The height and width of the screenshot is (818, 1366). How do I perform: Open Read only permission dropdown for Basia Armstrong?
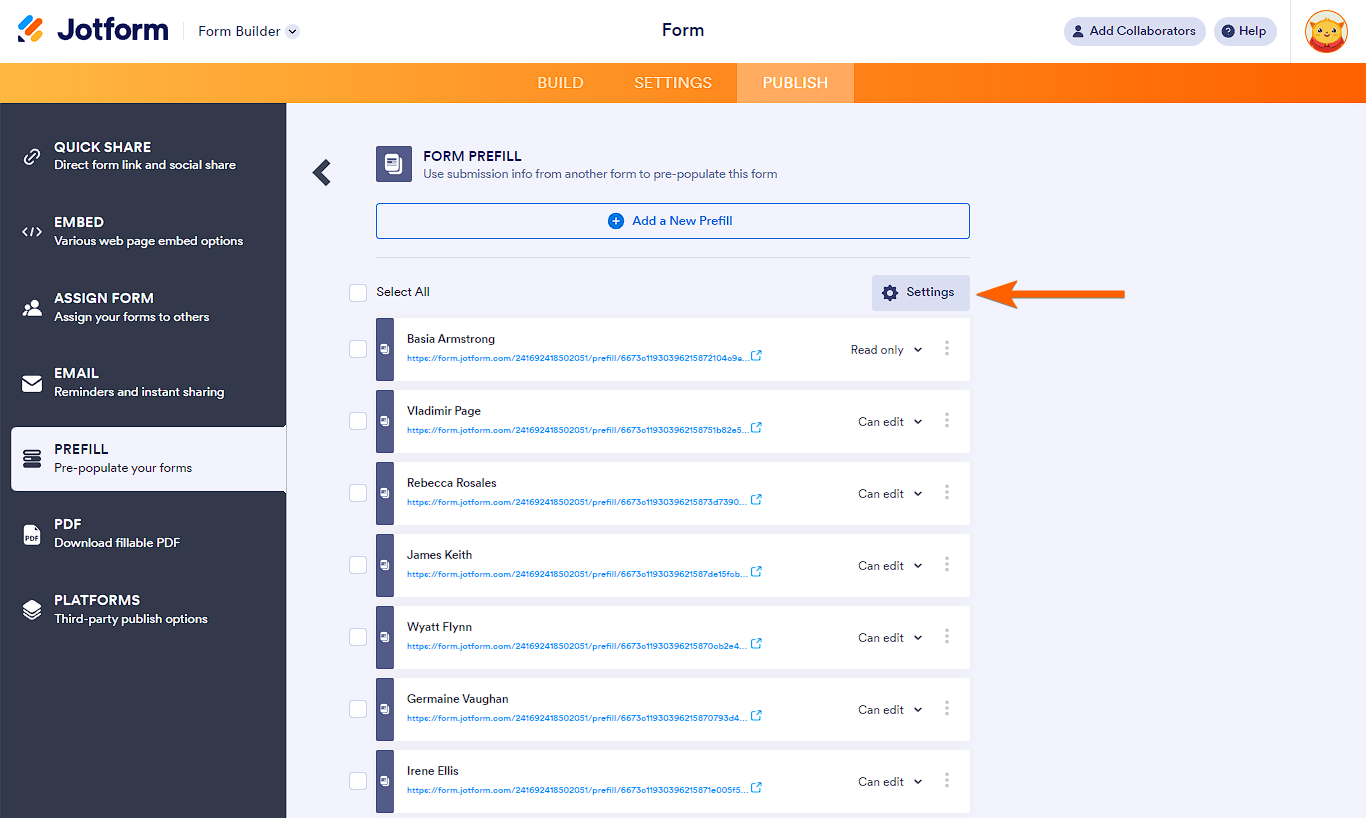click(887, 350)
